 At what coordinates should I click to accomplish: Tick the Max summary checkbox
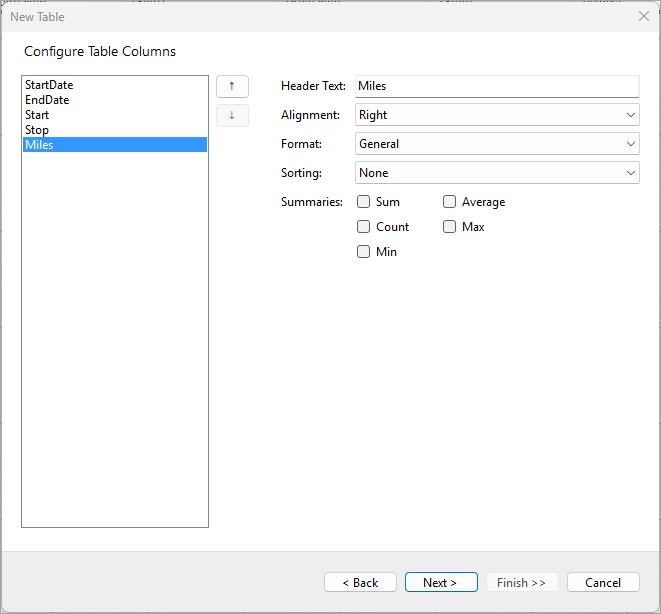pos(449,227)
